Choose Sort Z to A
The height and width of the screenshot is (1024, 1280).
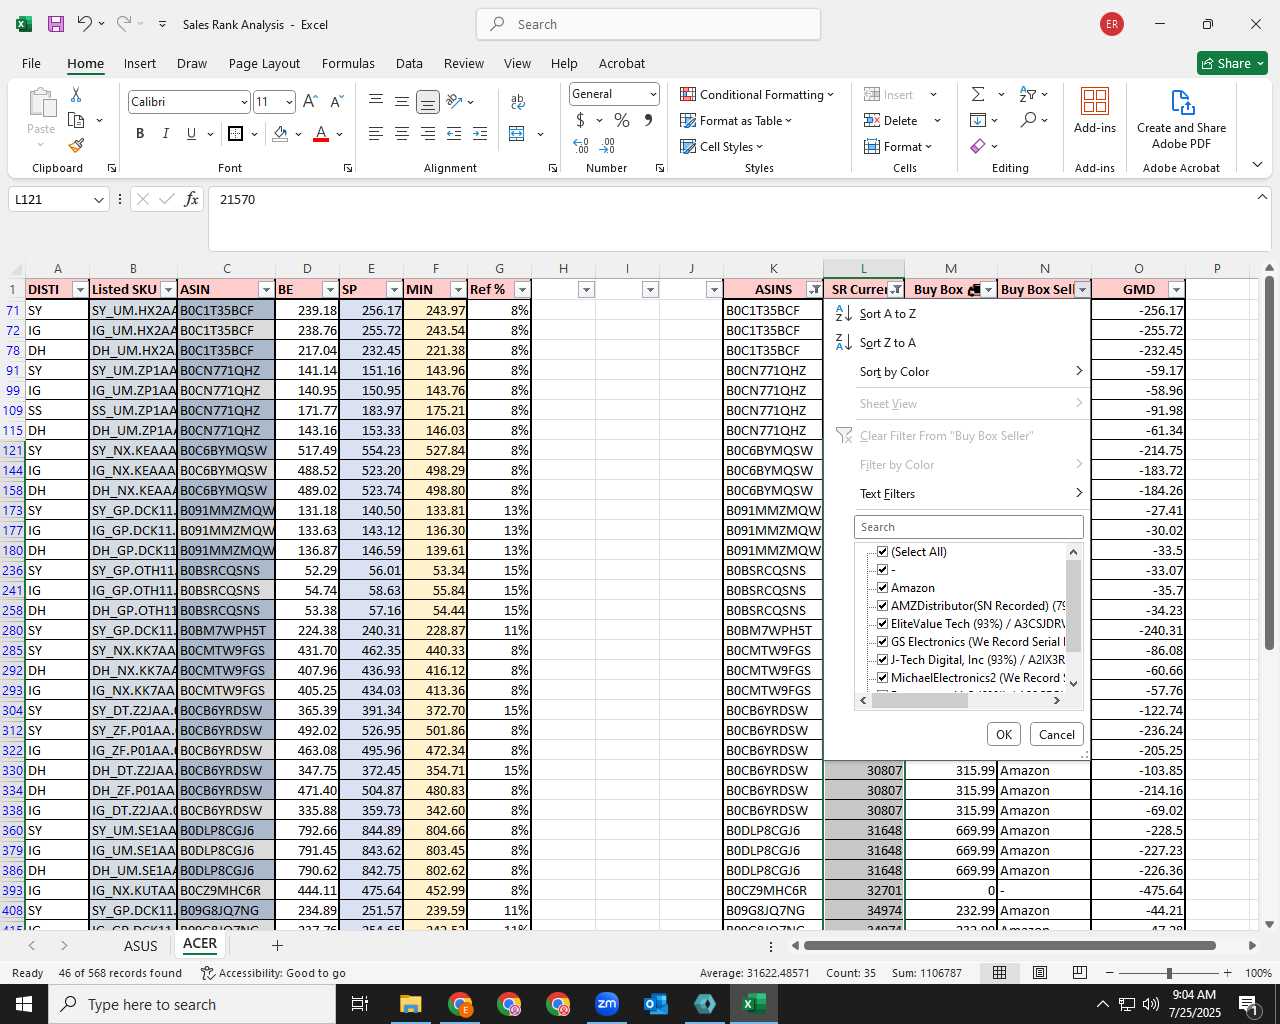tap(887, 343)
